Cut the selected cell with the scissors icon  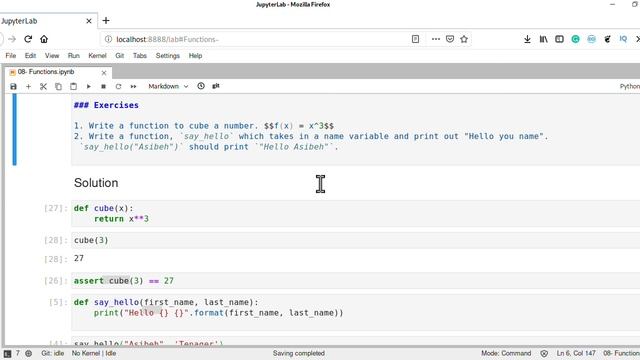click(43, 87)
